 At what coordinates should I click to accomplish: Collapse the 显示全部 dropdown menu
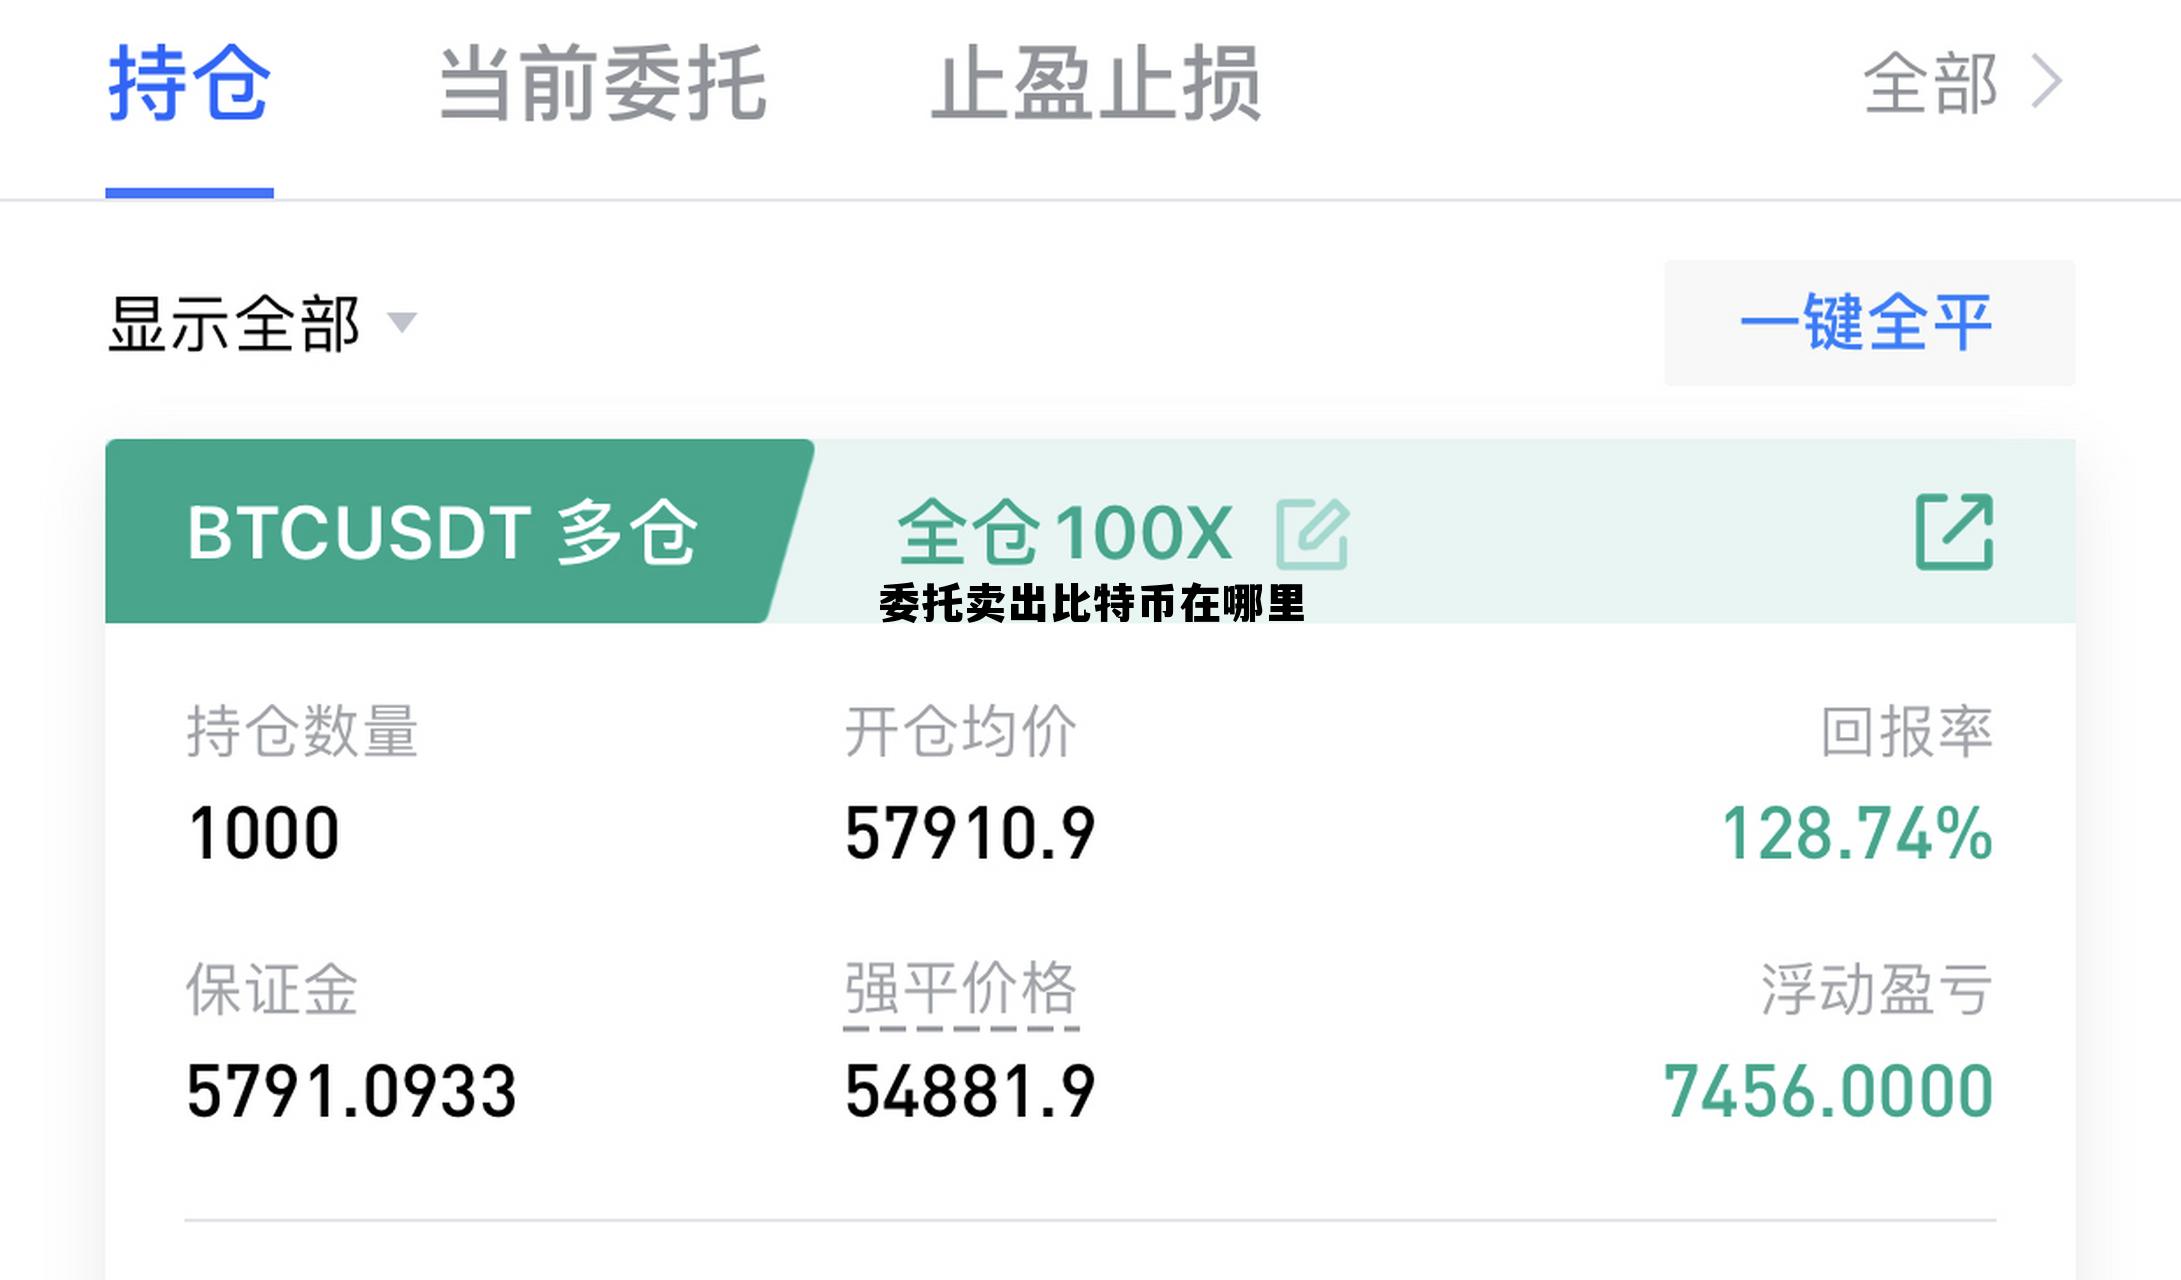(402, 323)
